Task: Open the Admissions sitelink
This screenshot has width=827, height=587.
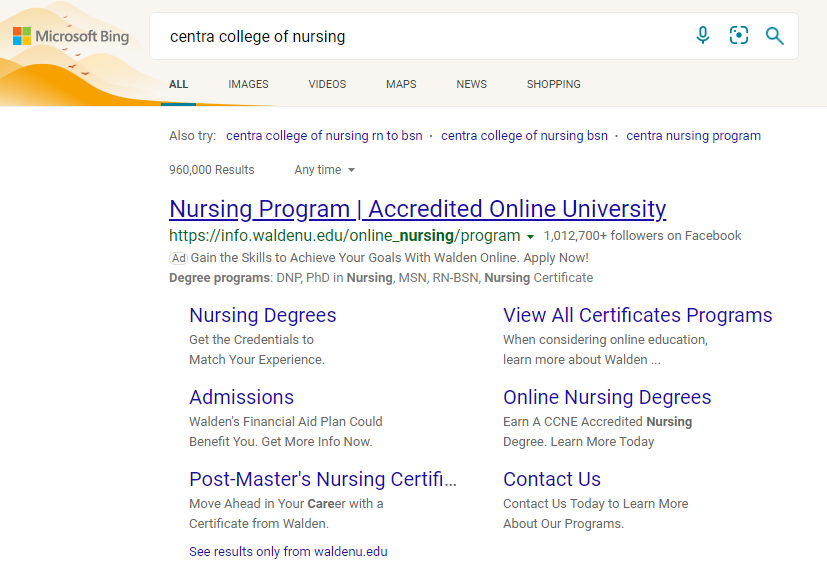Action: 241,397
